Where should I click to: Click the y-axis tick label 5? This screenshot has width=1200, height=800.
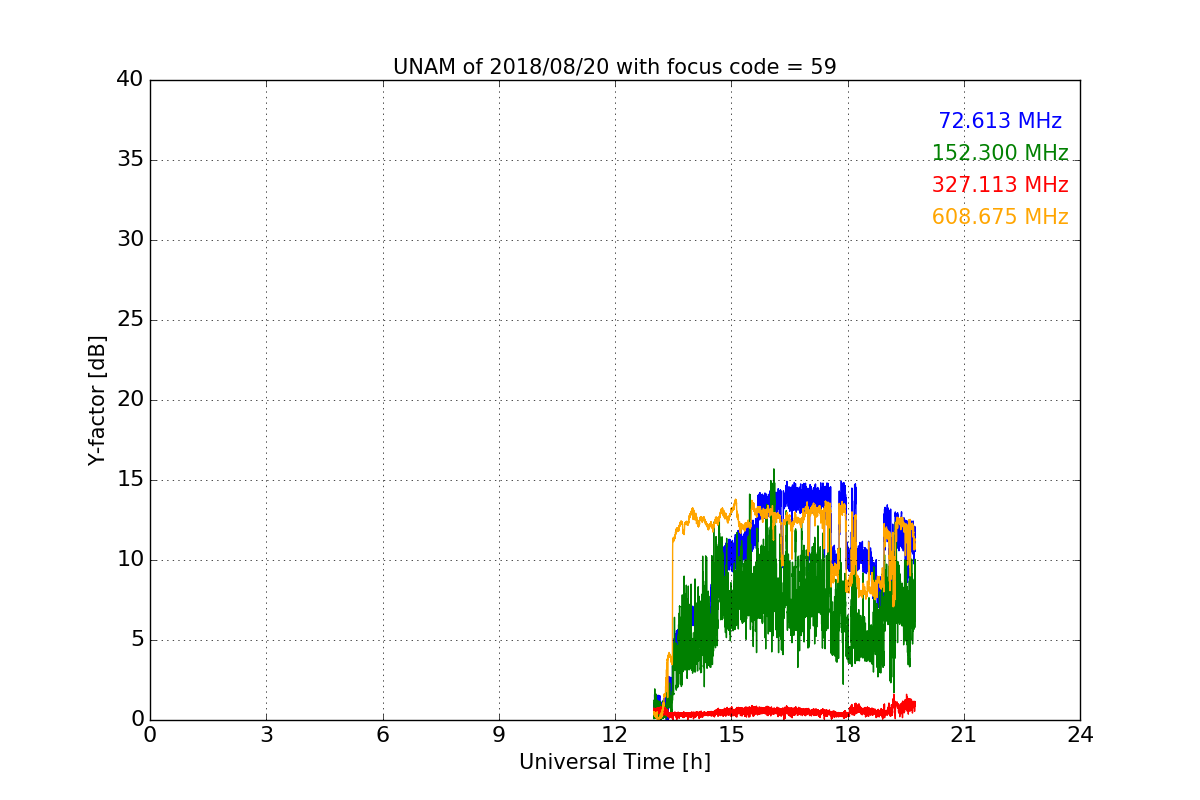point(136,640)
